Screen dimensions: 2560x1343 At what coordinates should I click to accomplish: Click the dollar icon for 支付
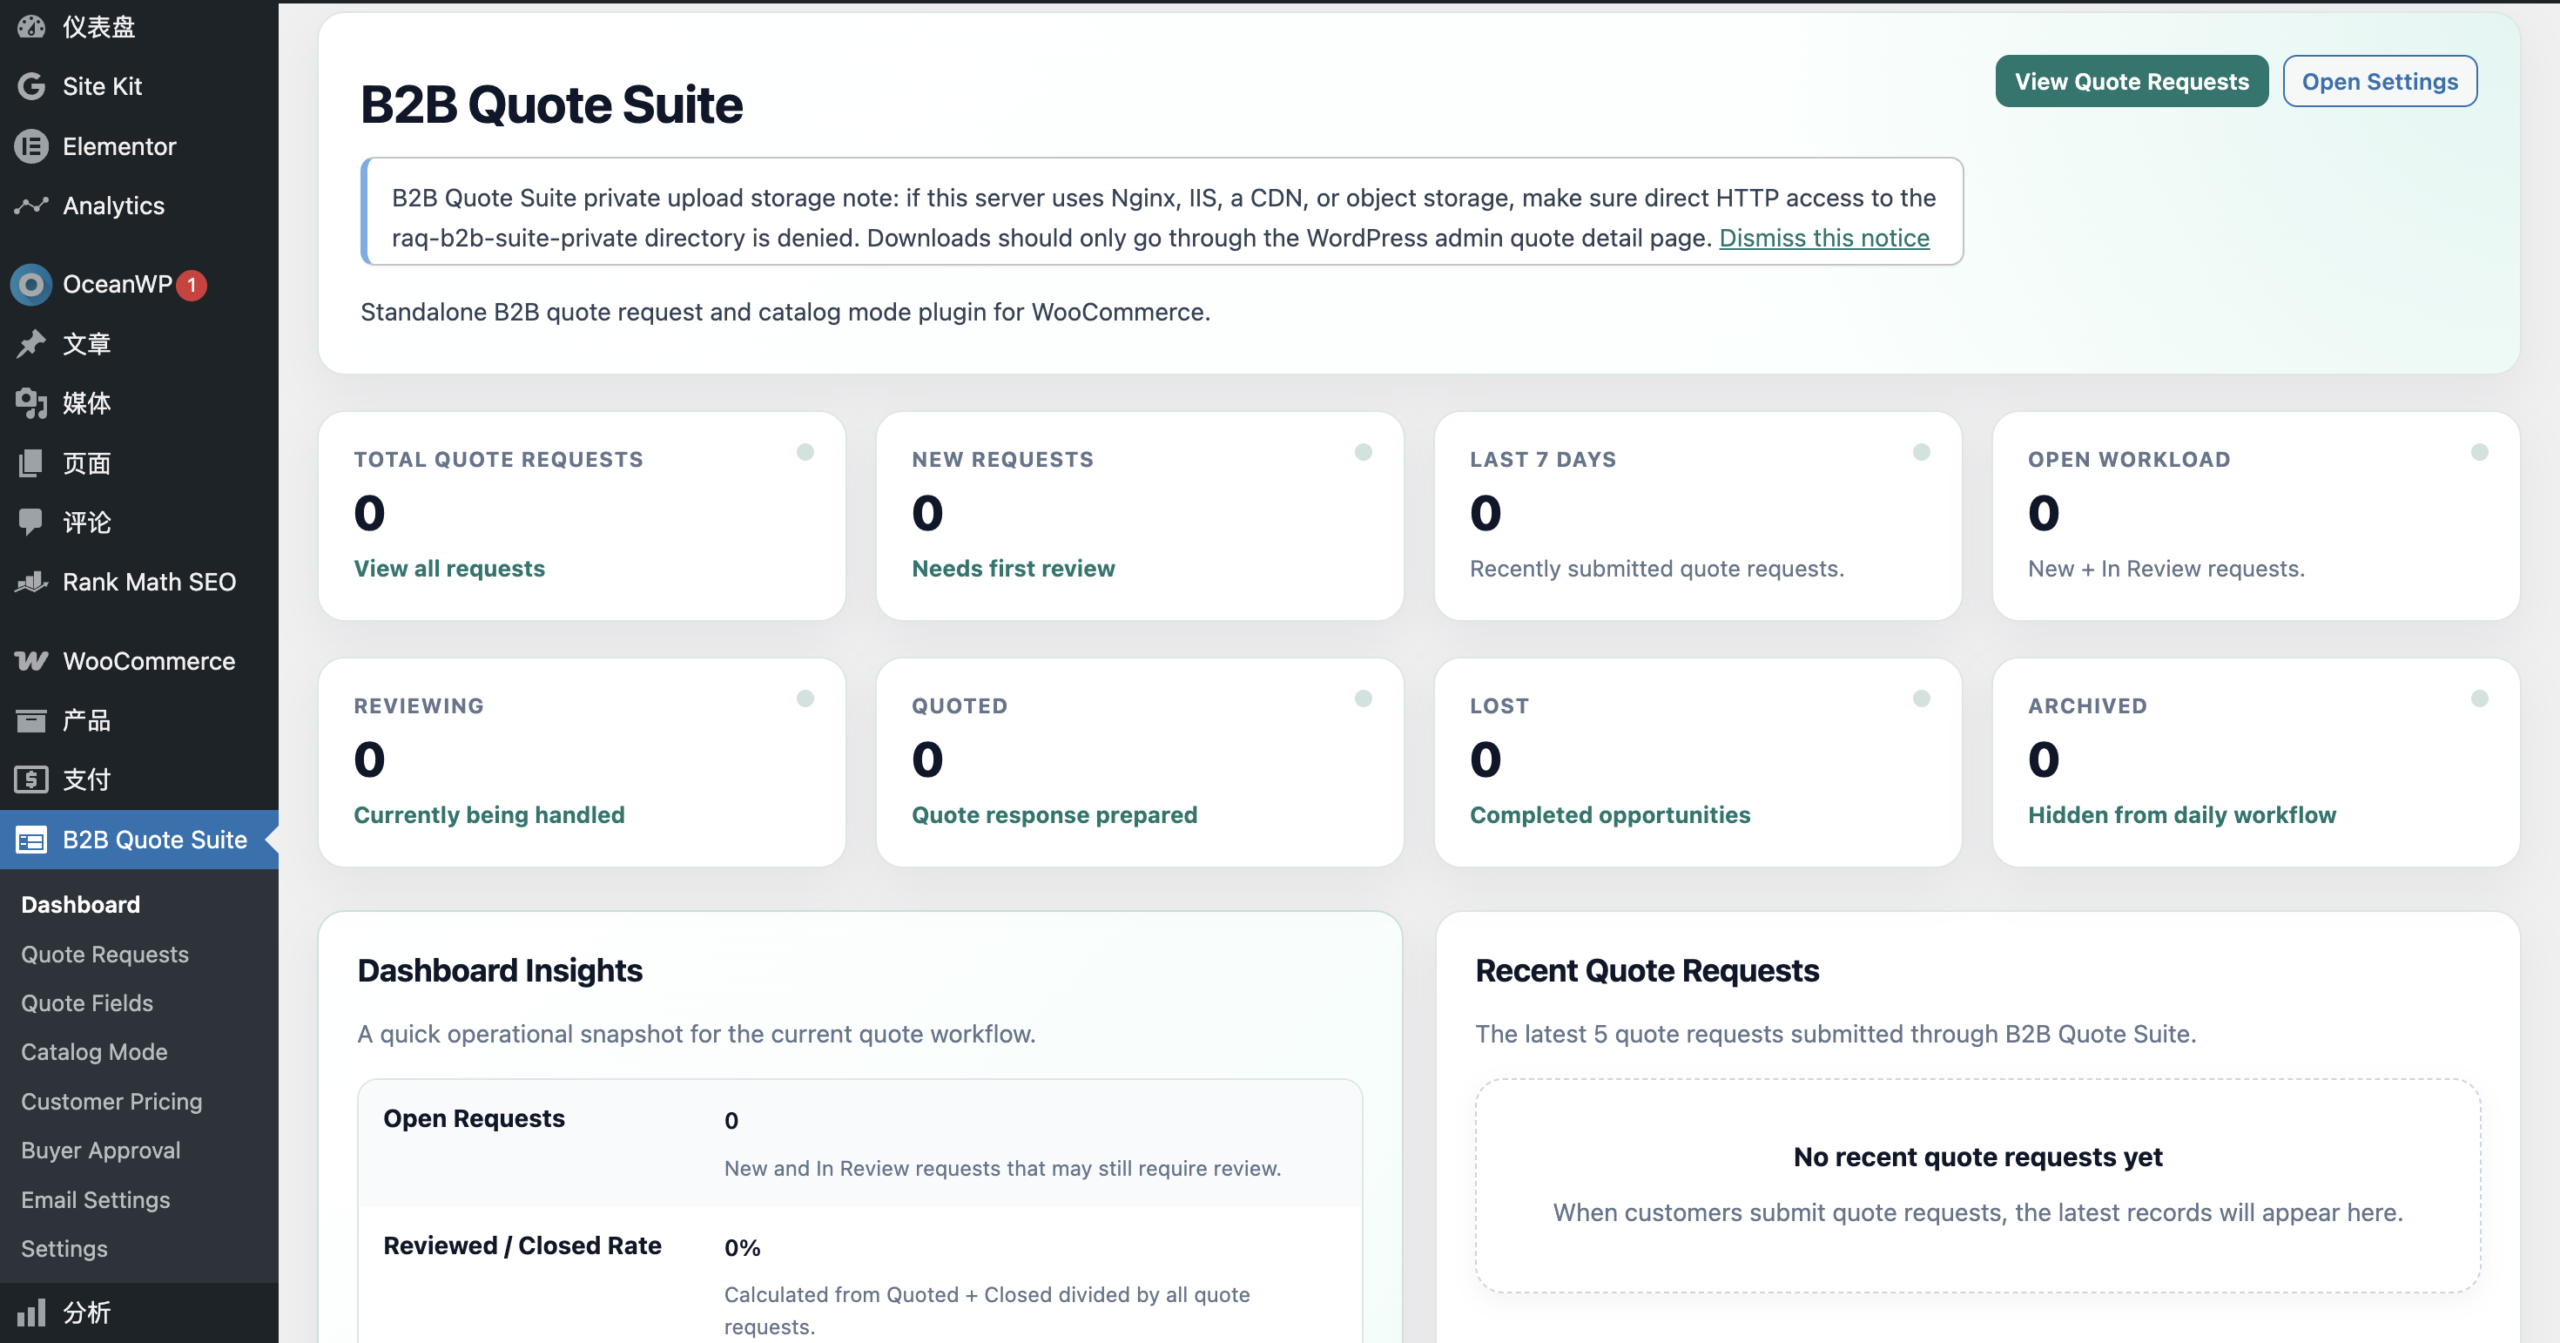pyautogui.click(x=31, y=779)
